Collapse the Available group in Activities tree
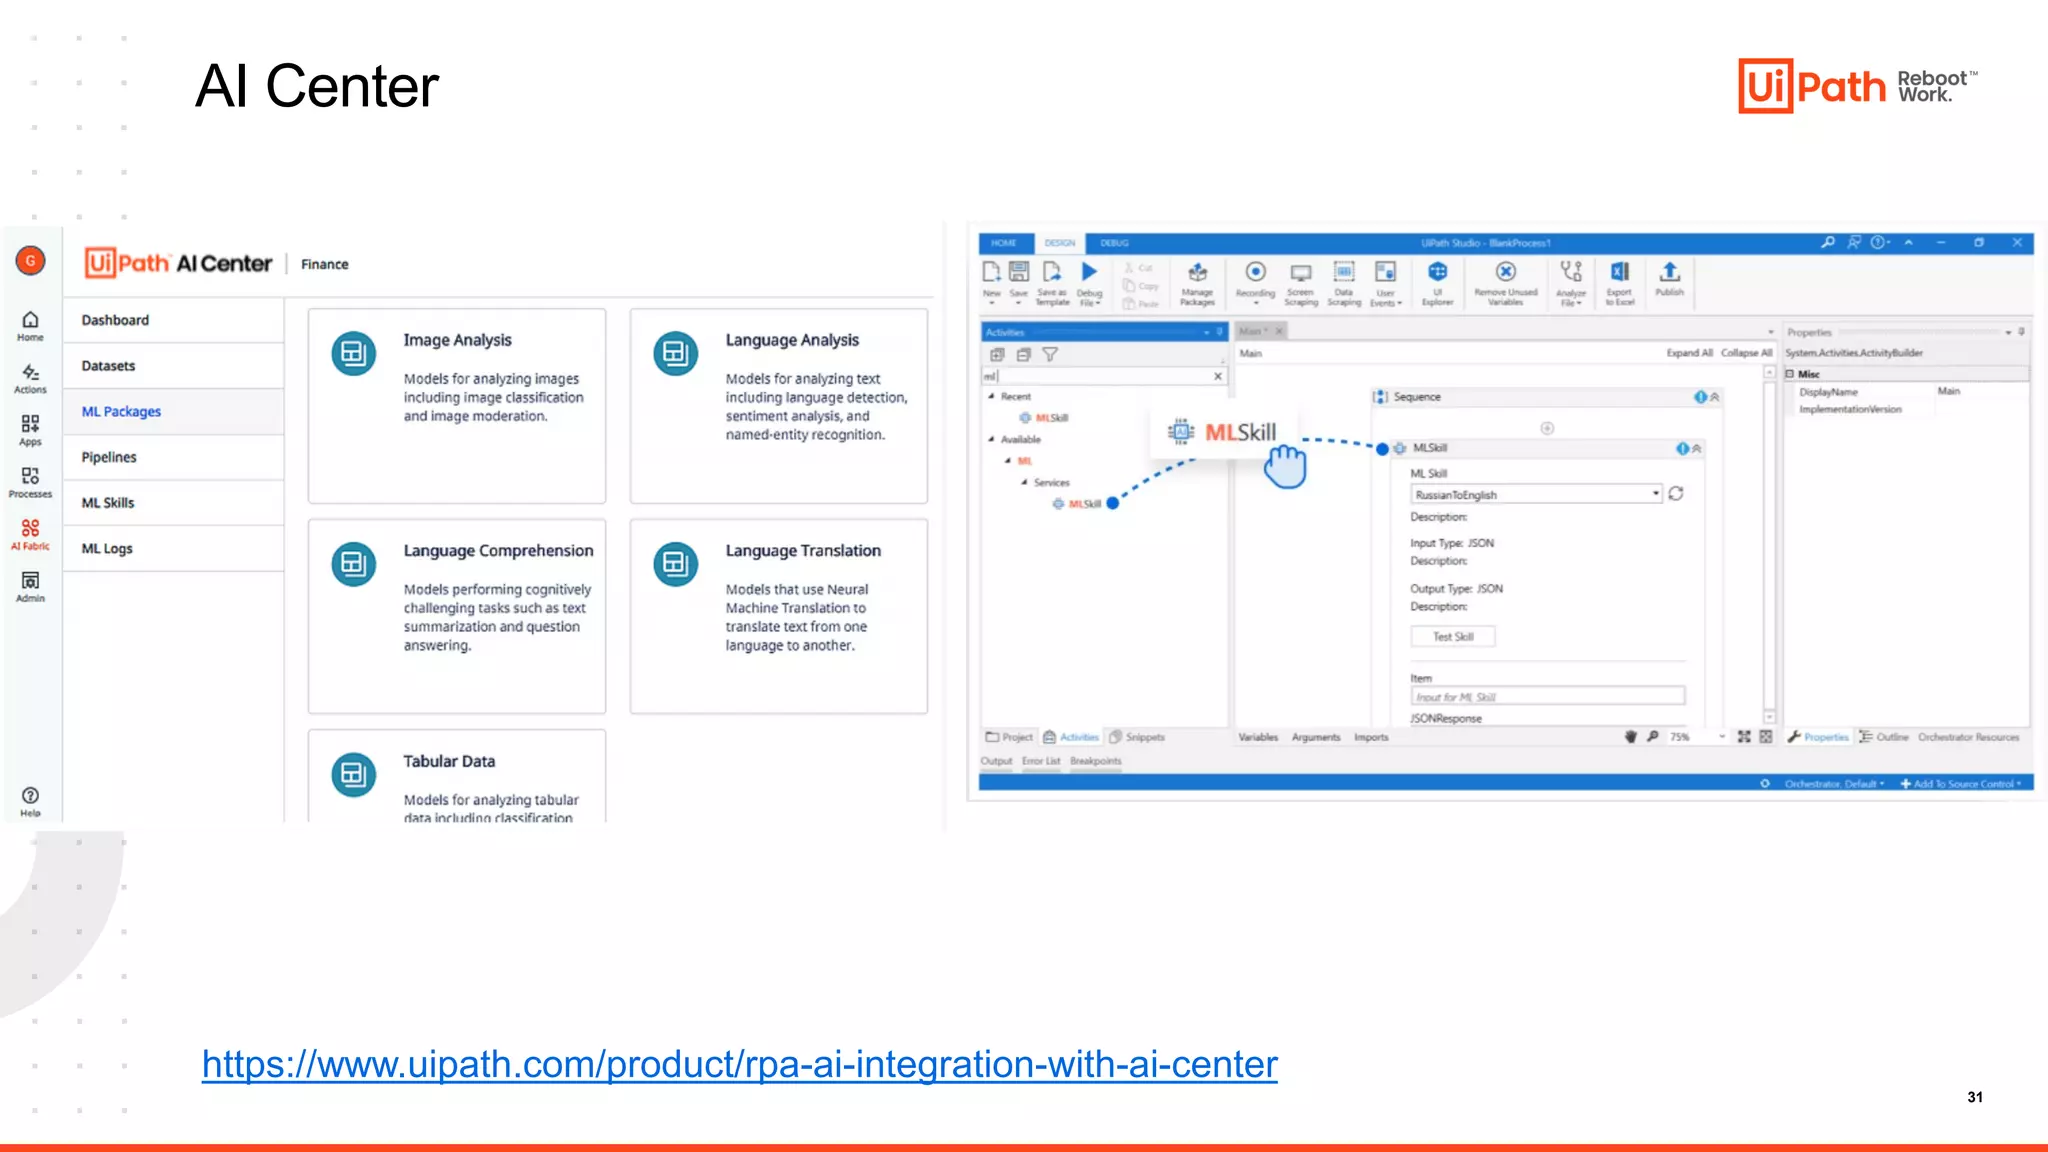The height and width of the screenshot is (1152, 2048). (x=991, y=439)
